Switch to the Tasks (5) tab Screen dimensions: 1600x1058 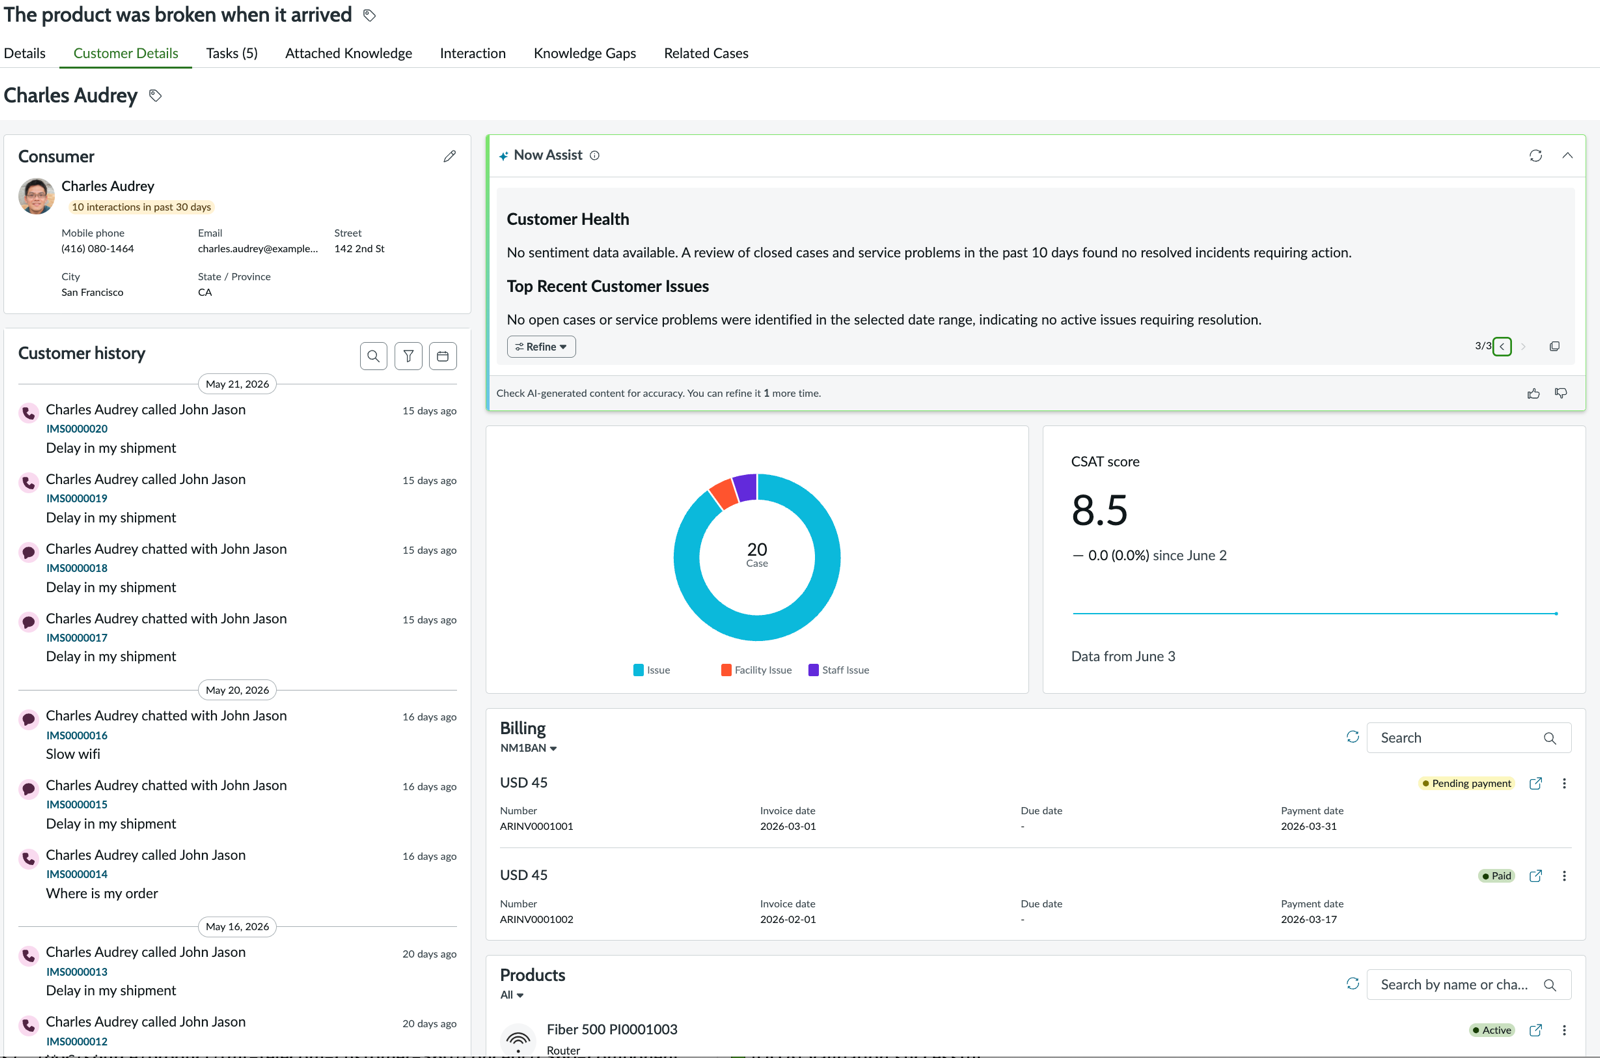232,53
